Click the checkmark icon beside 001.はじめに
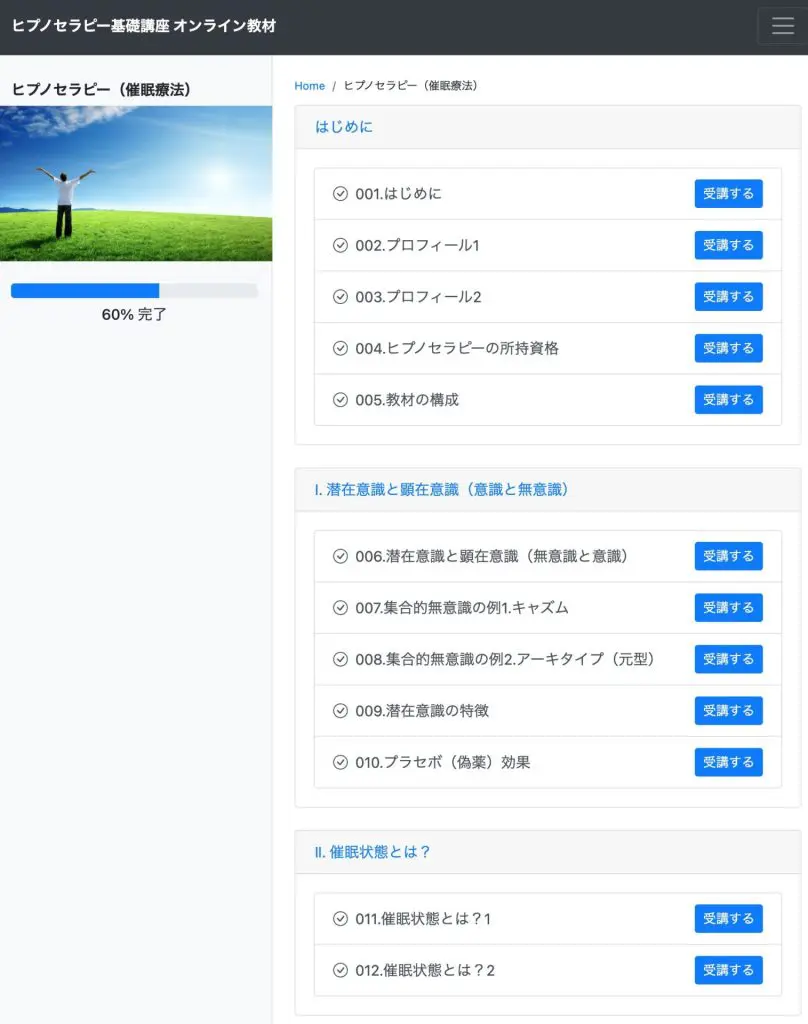 pyautogui.click(x=340, y=194)
